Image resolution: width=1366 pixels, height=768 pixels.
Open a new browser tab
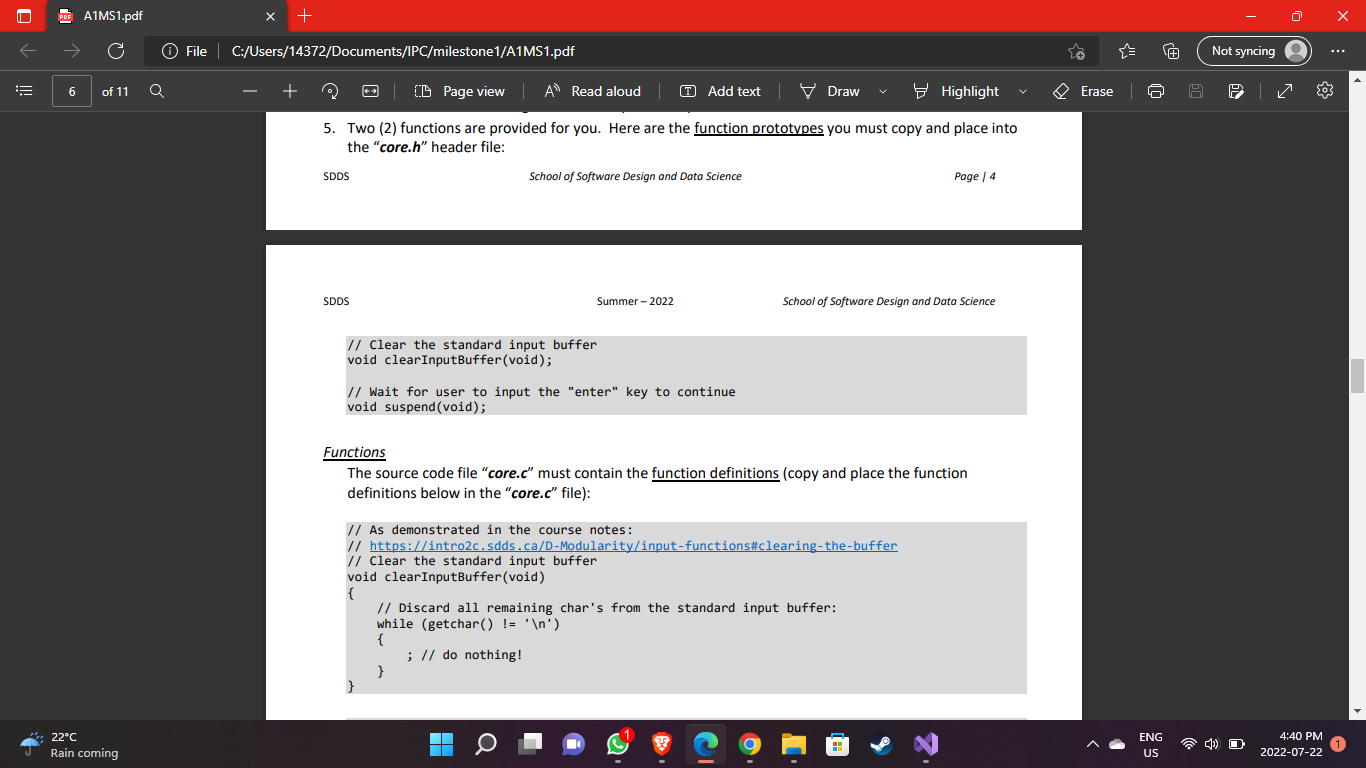pos(306,17)
